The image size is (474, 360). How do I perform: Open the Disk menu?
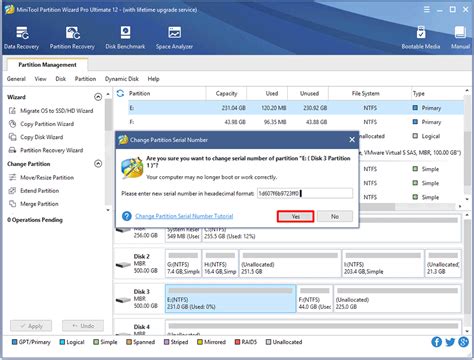click(61, 79)
